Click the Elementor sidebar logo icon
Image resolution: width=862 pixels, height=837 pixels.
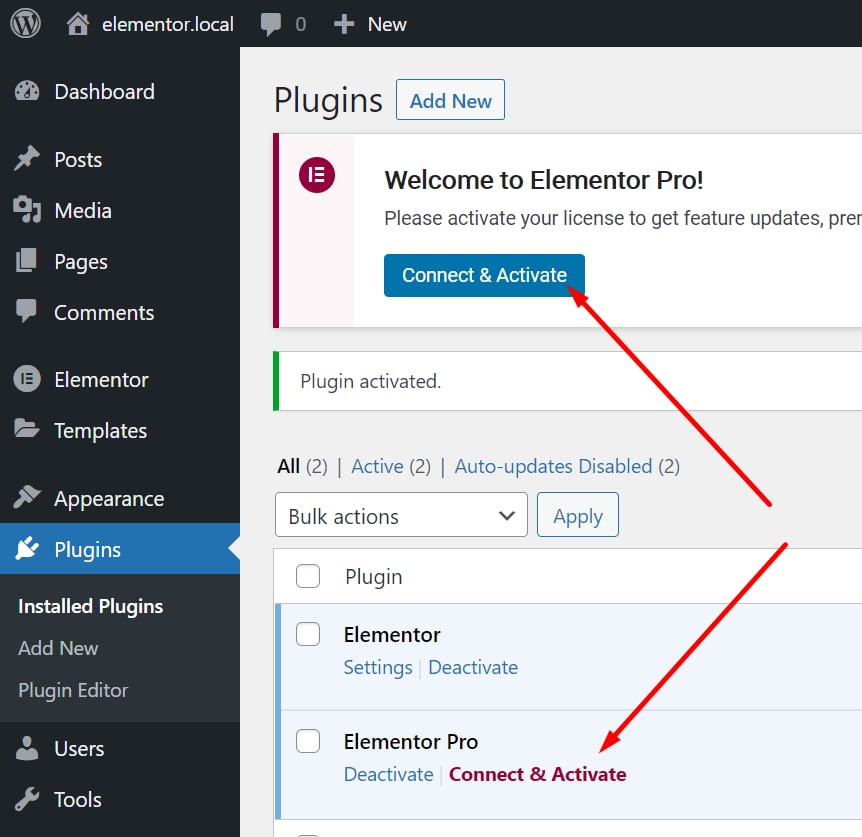point(27,379)
